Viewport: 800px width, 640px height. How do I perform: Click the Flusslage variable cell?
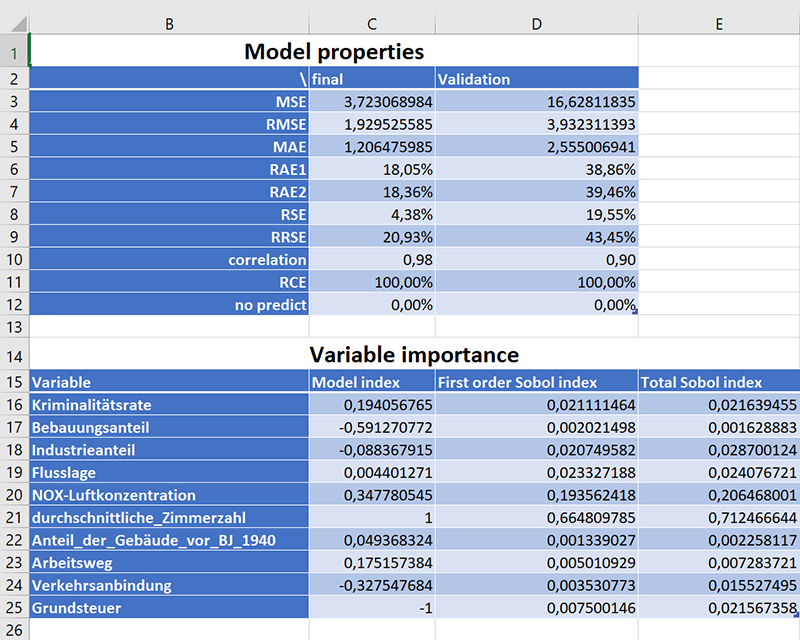pos(169,472)
